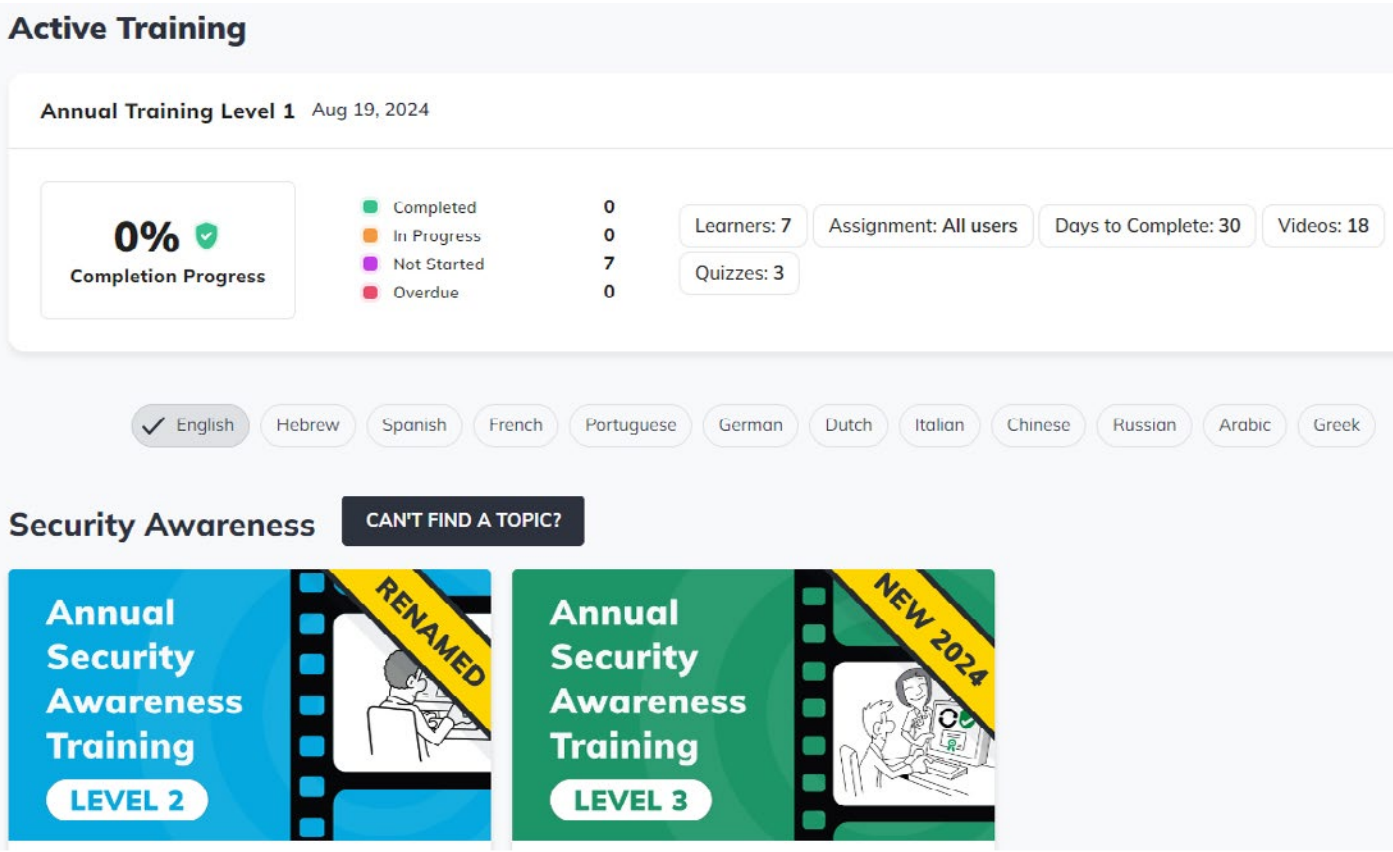This screenshot has height=852, width=1393.
Task: Click the Days to Complete: 30 tag
Action: click(x=1148, y=226)
